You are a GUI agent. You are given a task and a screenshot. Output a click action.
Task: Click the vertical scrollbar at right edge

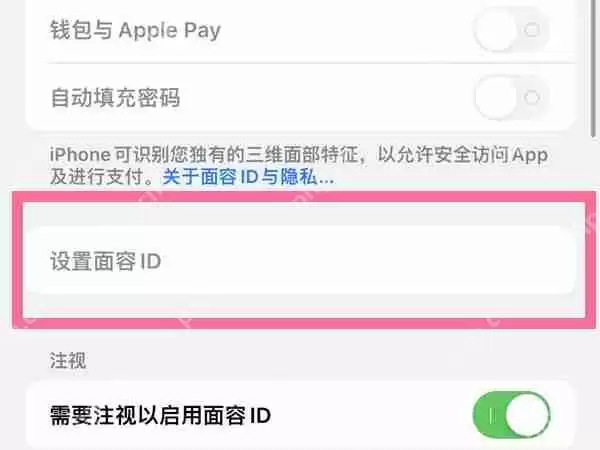(x=593, y=68)
